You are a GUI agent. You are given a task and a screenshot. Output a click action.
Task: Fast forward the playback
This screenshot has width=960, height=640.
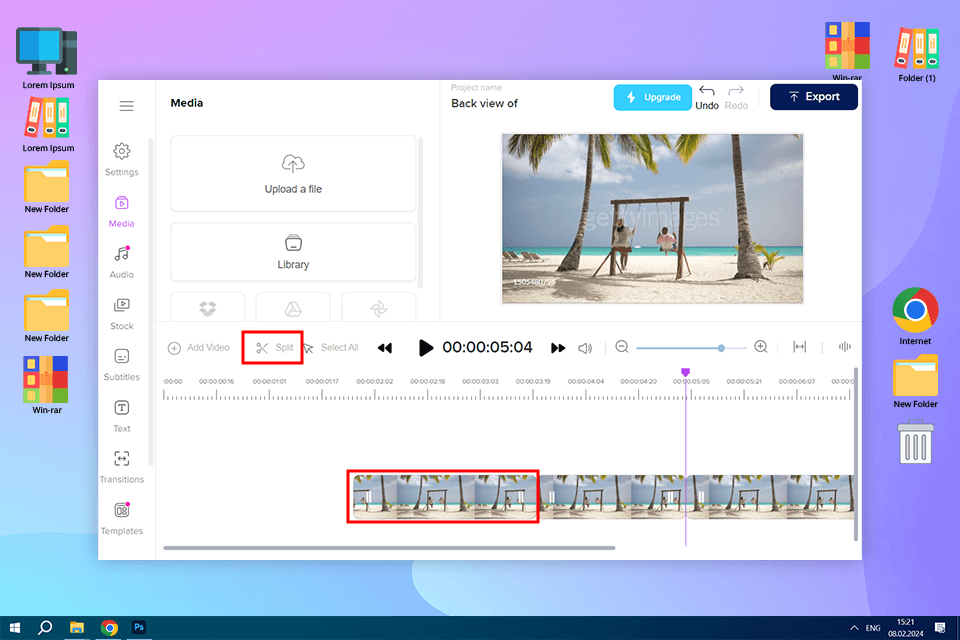[558, 348]
